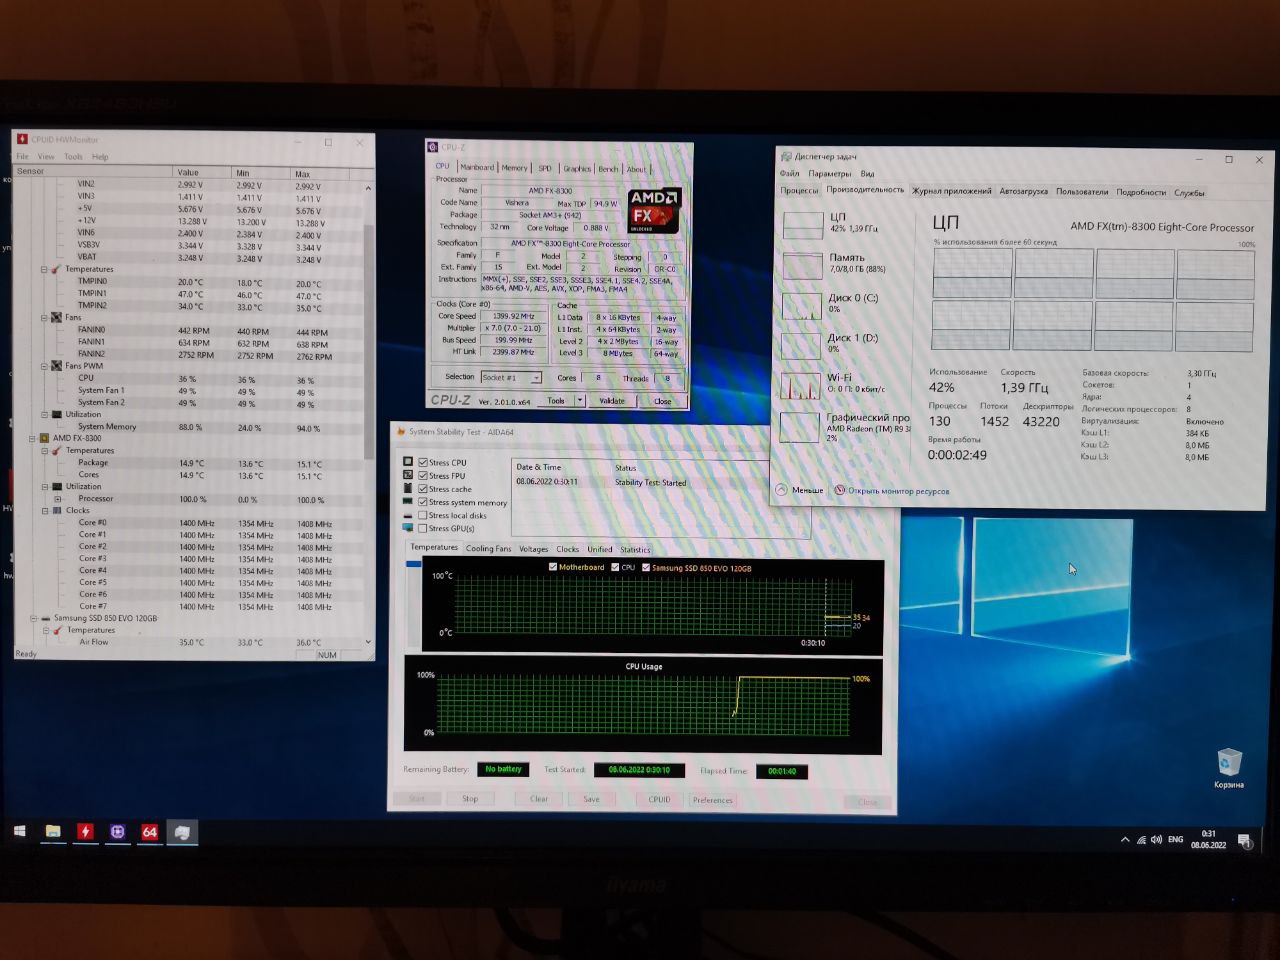Click the Stress local disks drive icon

pyautogui.click(x=408, y=515)
